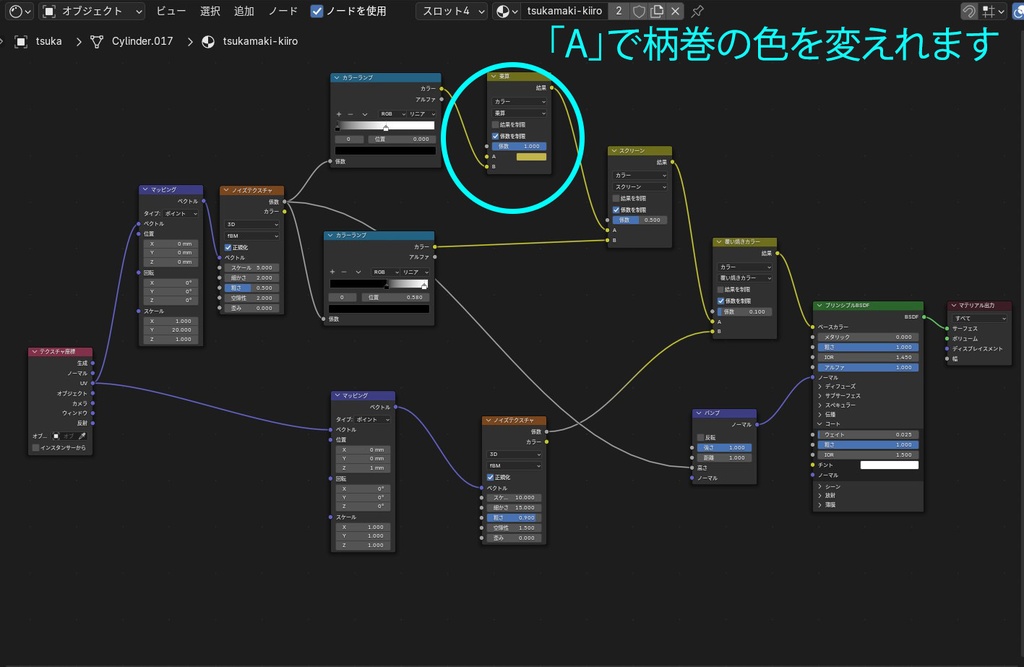Open the 乗算 blend mode dropdown
1024x667 pixels.
(x=519, y=113)
